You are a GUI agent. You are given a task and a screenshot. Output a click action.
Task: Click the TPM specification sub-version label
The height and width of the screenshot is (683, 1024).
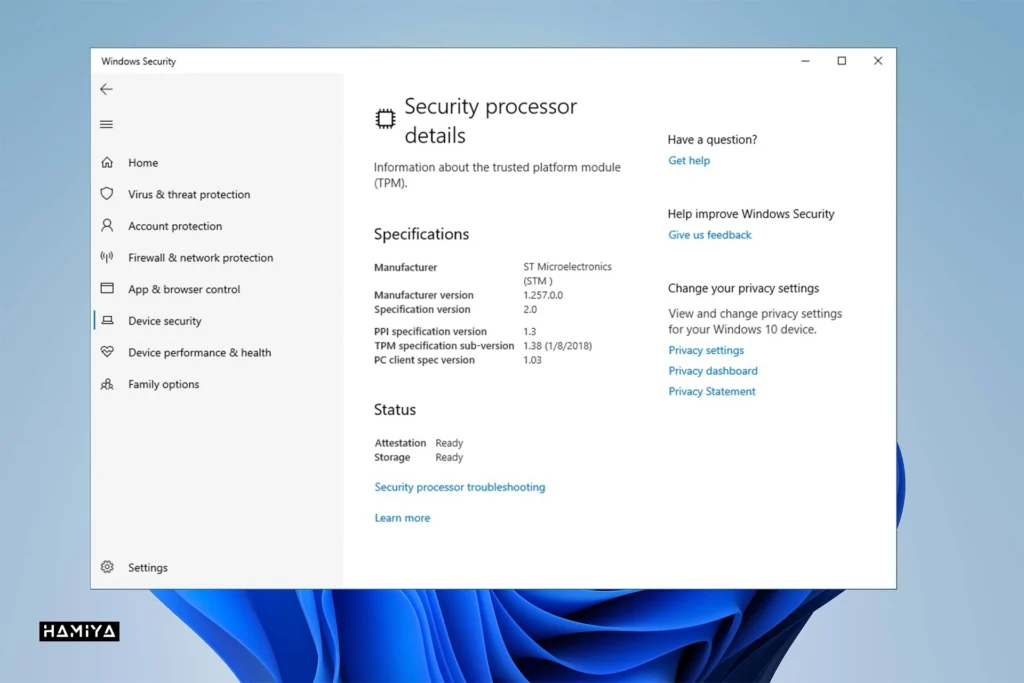pos(444,346)
